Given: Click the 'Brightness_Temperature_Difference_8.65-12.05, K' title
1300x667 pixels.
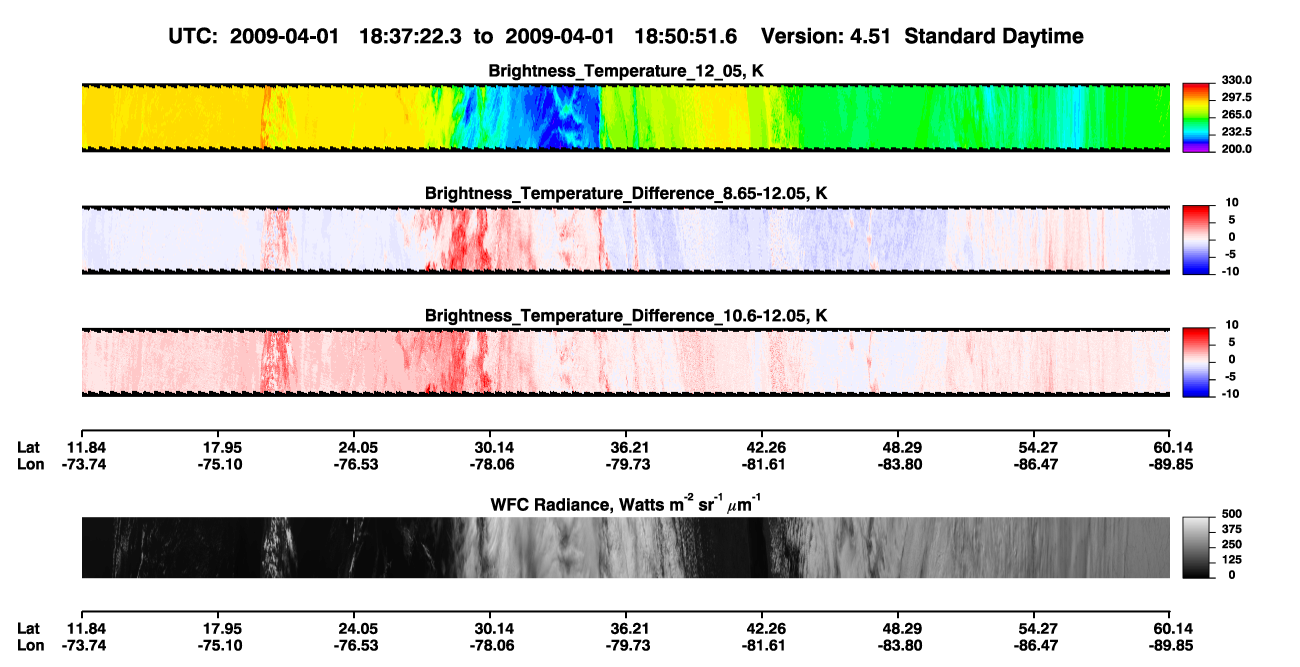Looking at the screenshot, I should [x=626, y=193].
